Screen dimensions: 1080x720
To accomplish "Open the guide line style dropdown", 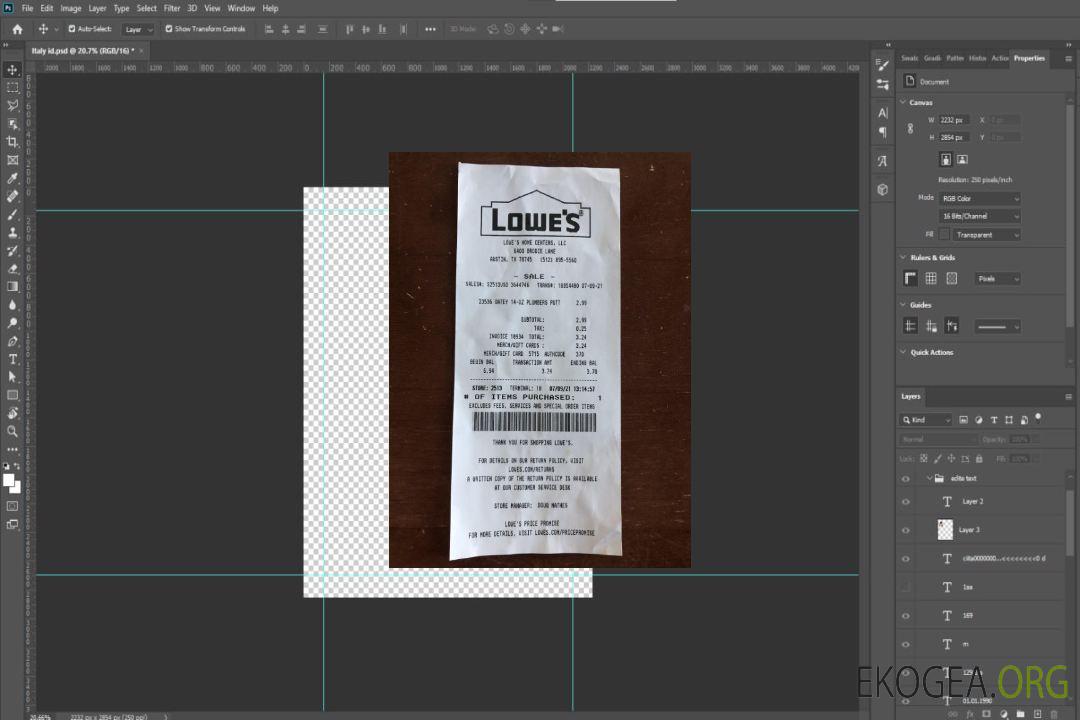I will [x=998, y=327].
